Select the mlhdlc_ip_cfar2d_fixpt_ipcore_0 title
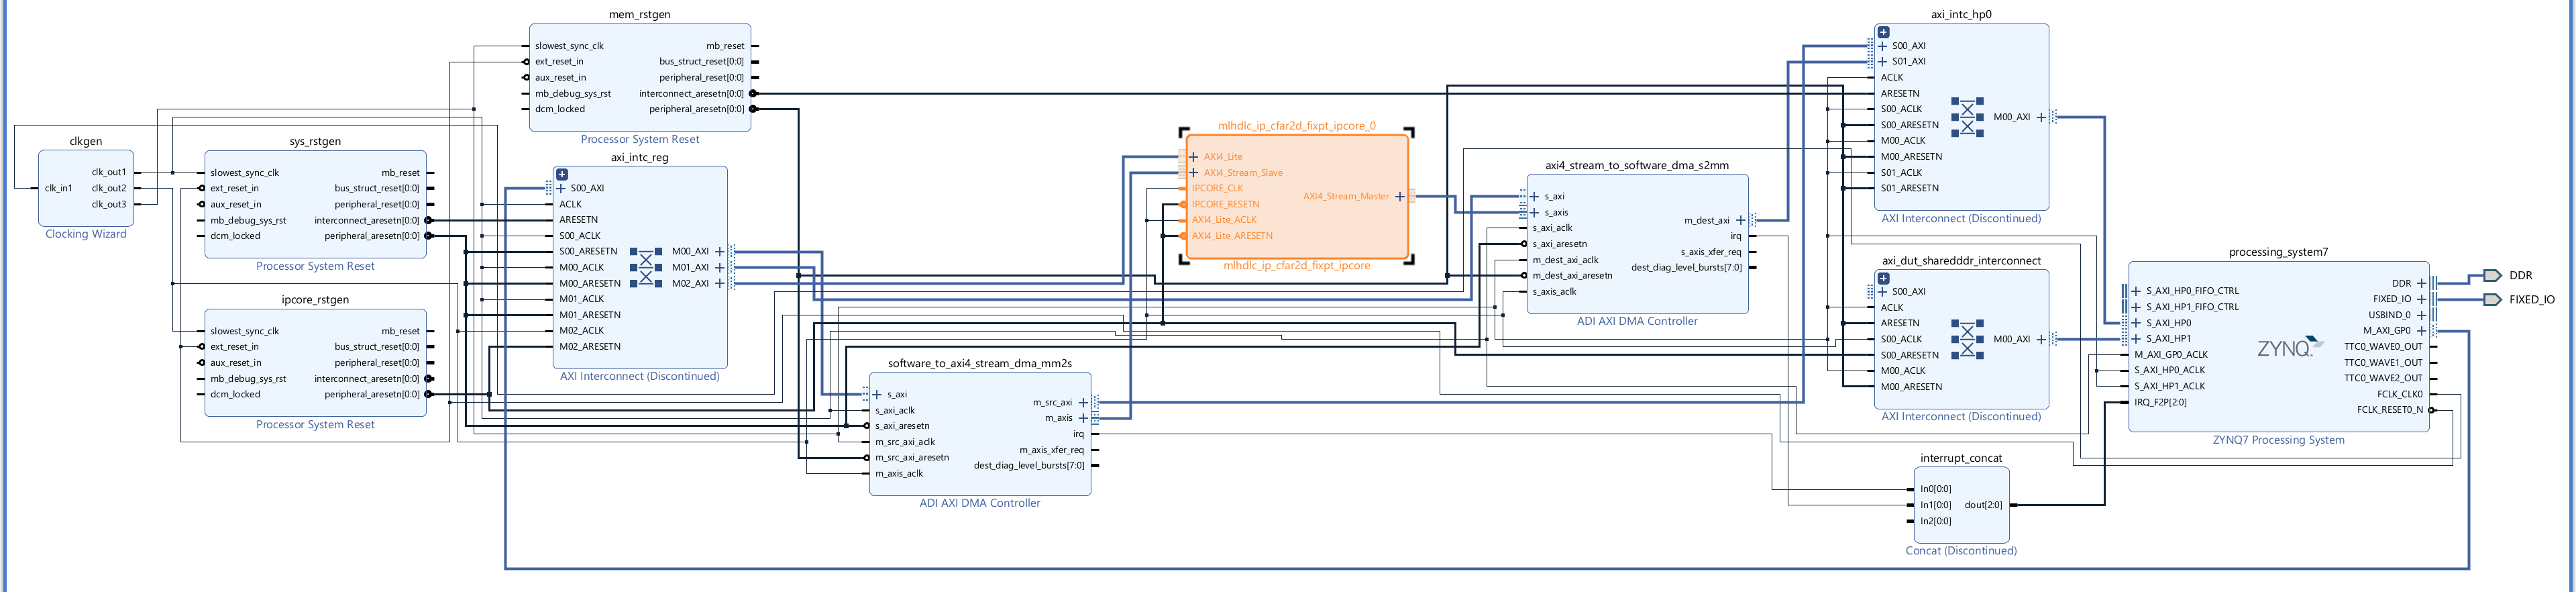 [1297, 126]
